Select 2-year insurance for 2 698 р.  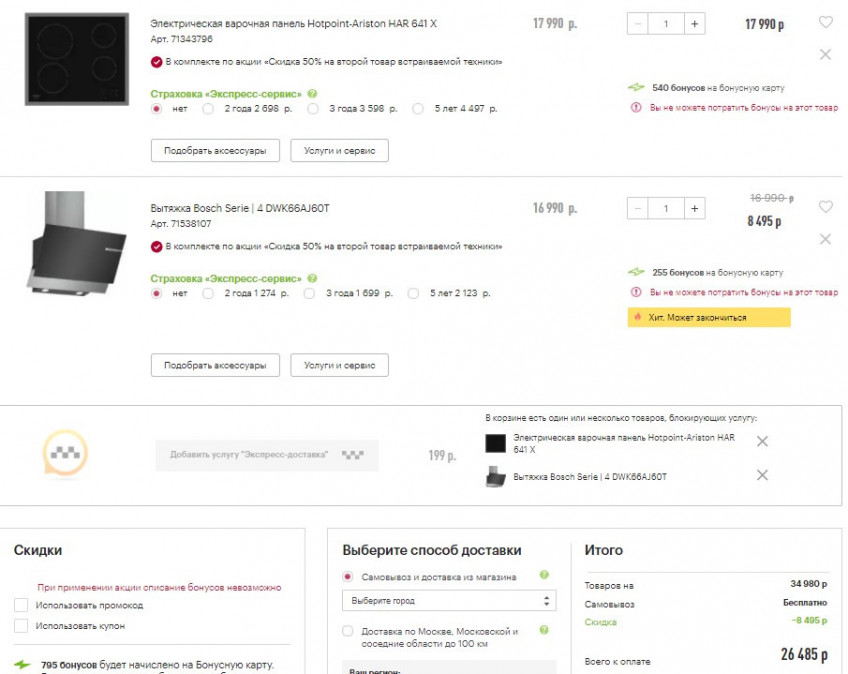[x=208, y=109]
